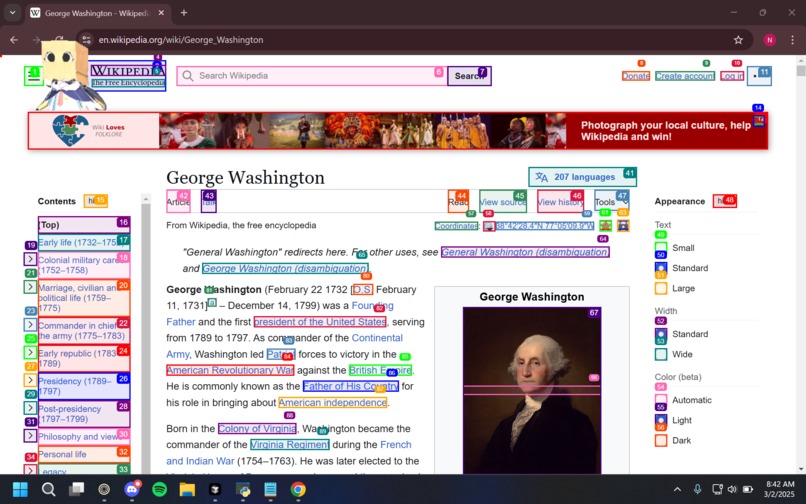Expand the Early republic contents section
Viewport: 806px width, 504px height.
point(30,353)
